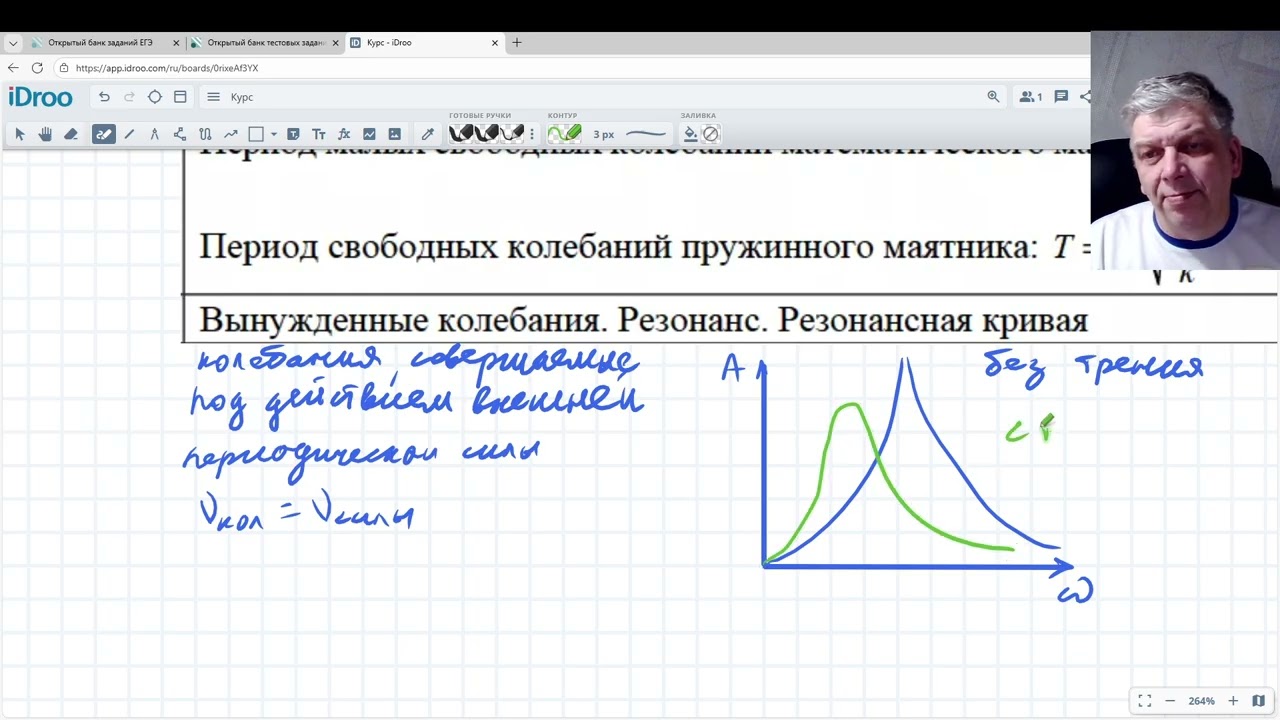Select the compass tool
The height and width of the screenshot is (720, 1280).
pyautogui.click(x=154, y=134)
